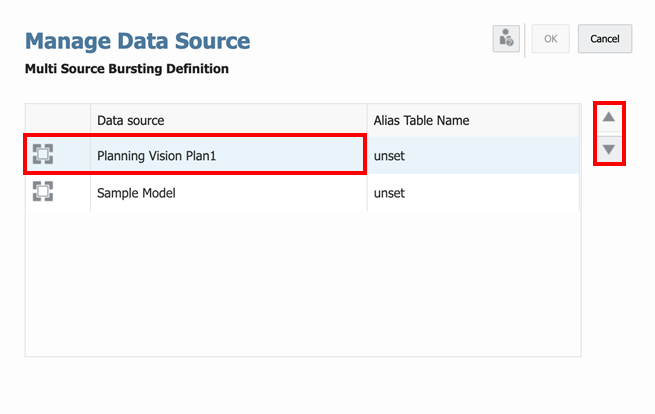Click the empty table area below Sample Model
The height and width of the screenshot is (414, 655).
300,280
